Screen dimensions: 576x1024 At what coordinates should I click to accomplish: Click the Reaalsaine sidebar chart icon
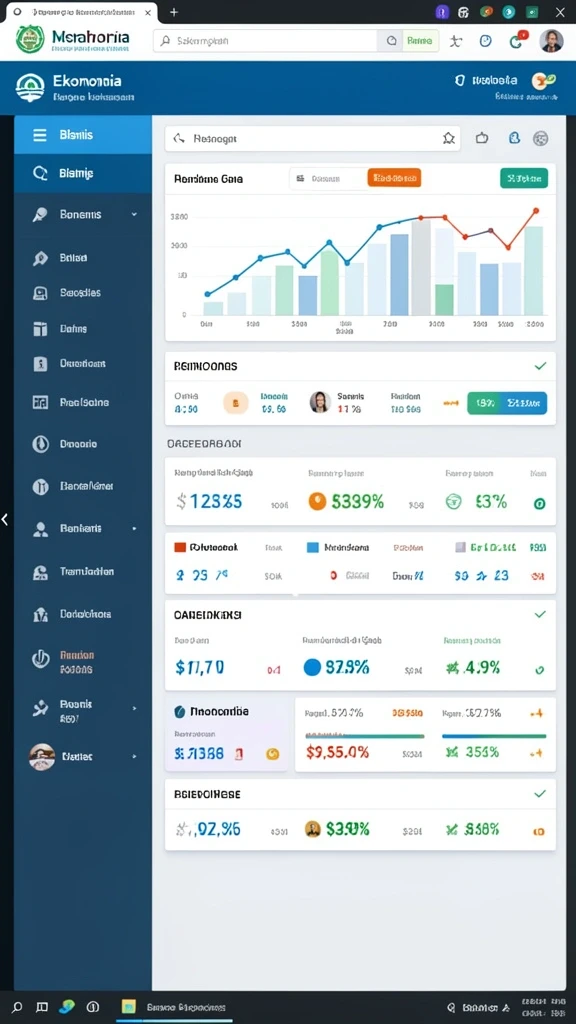(40, 402)
